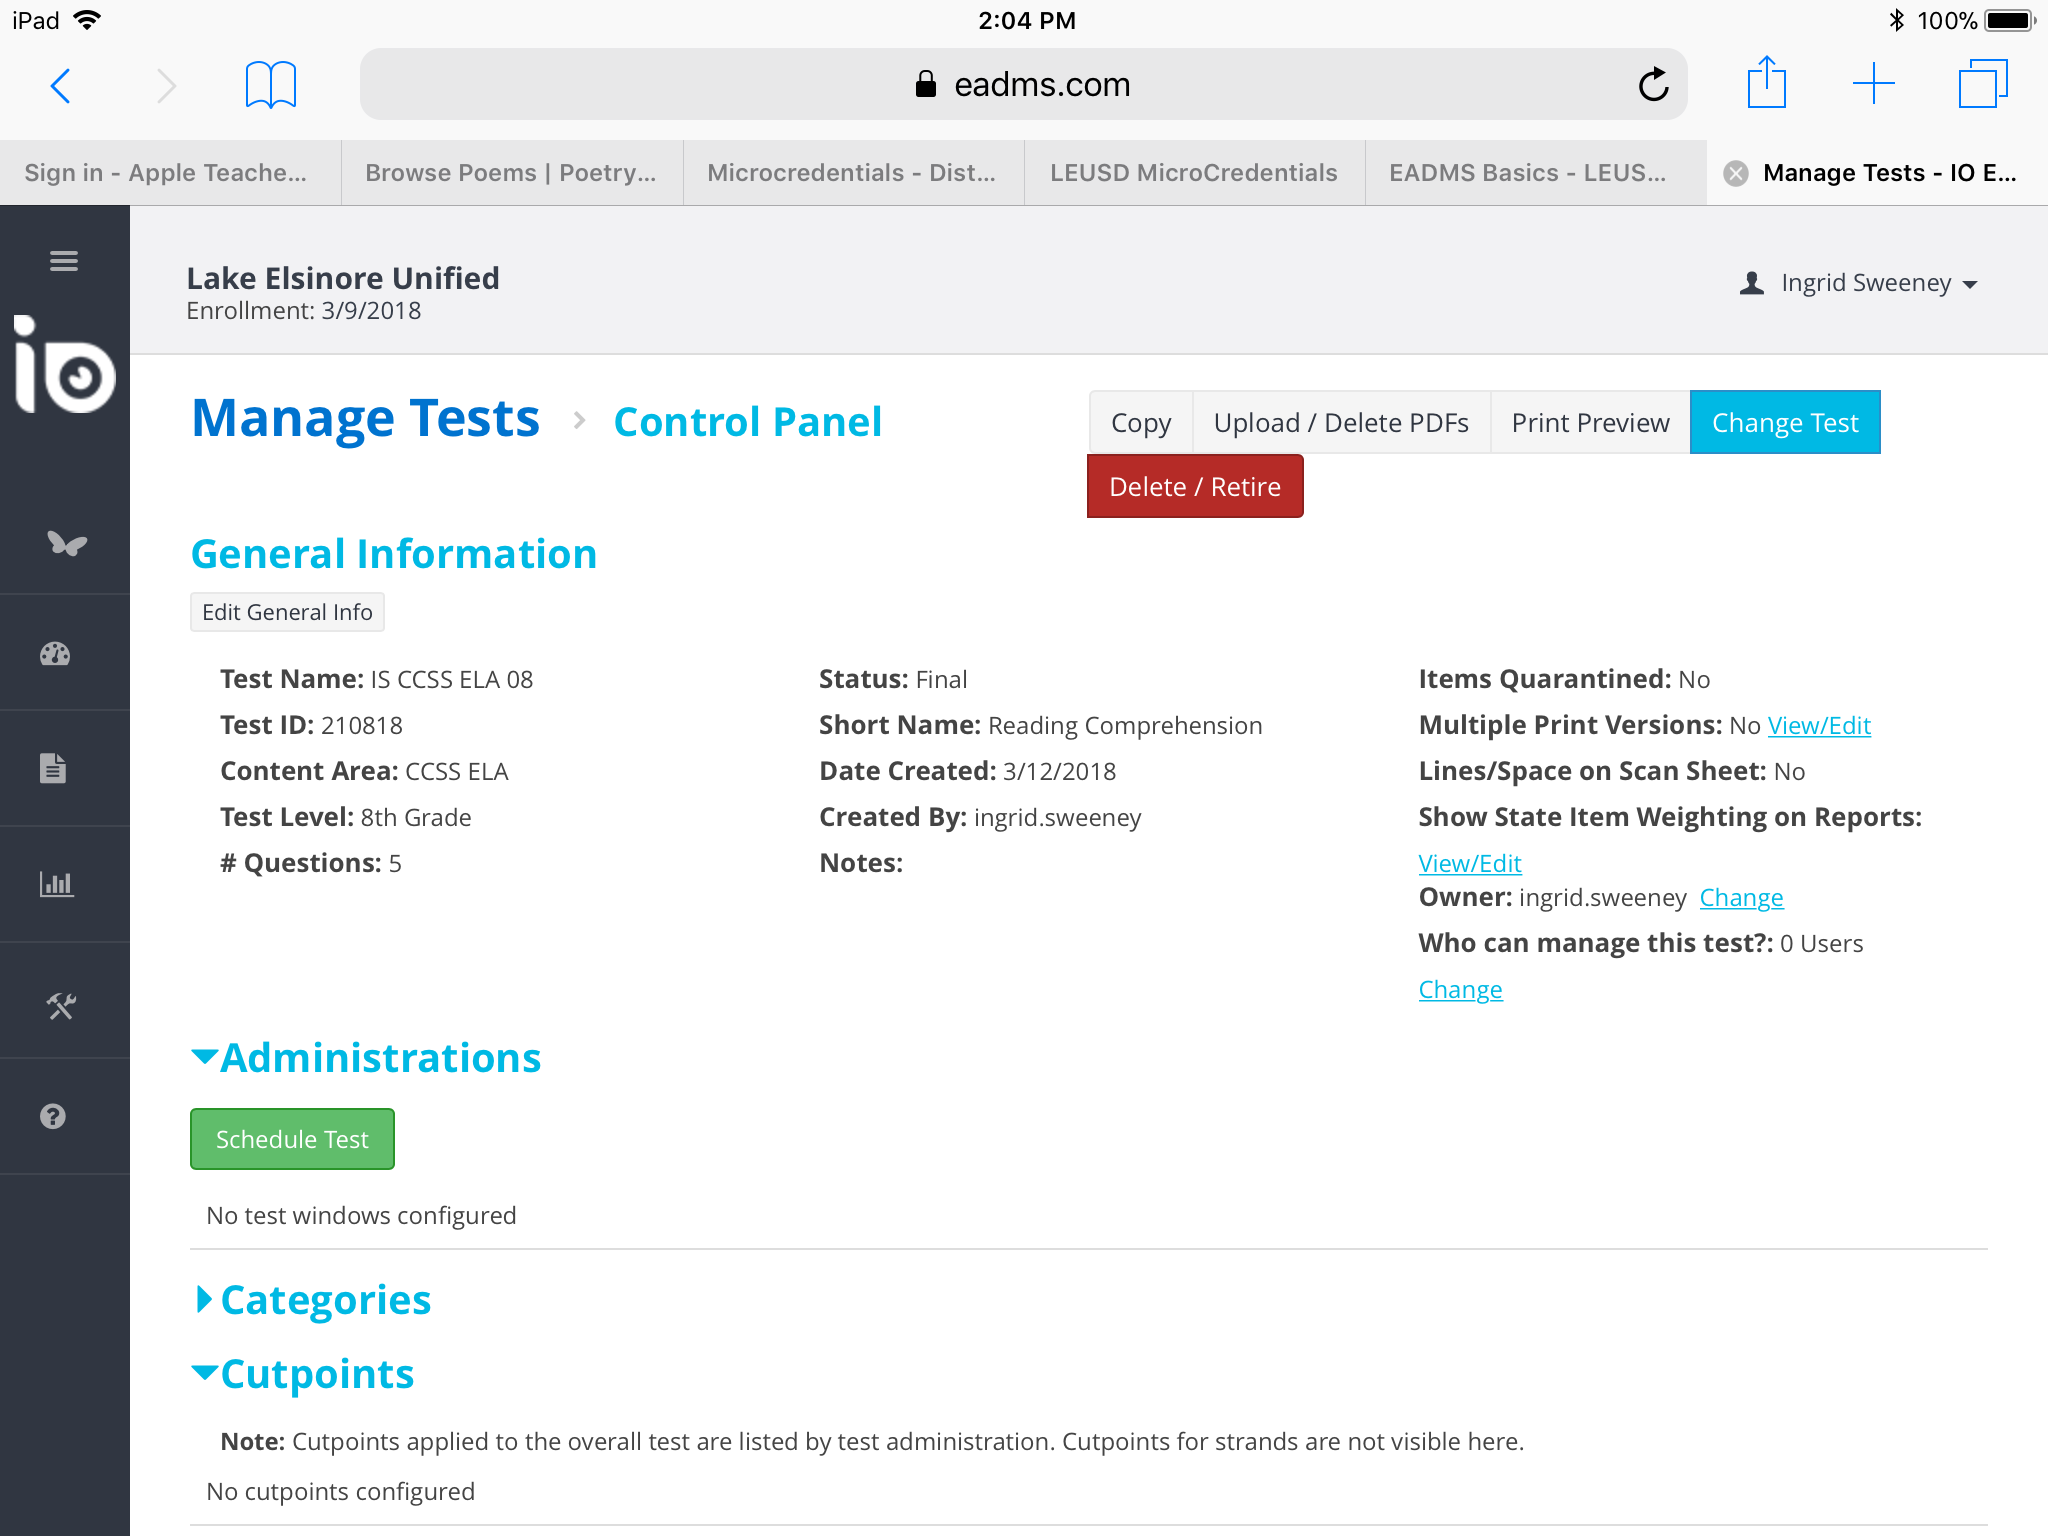Expand the Categories section

[312, 1300]
